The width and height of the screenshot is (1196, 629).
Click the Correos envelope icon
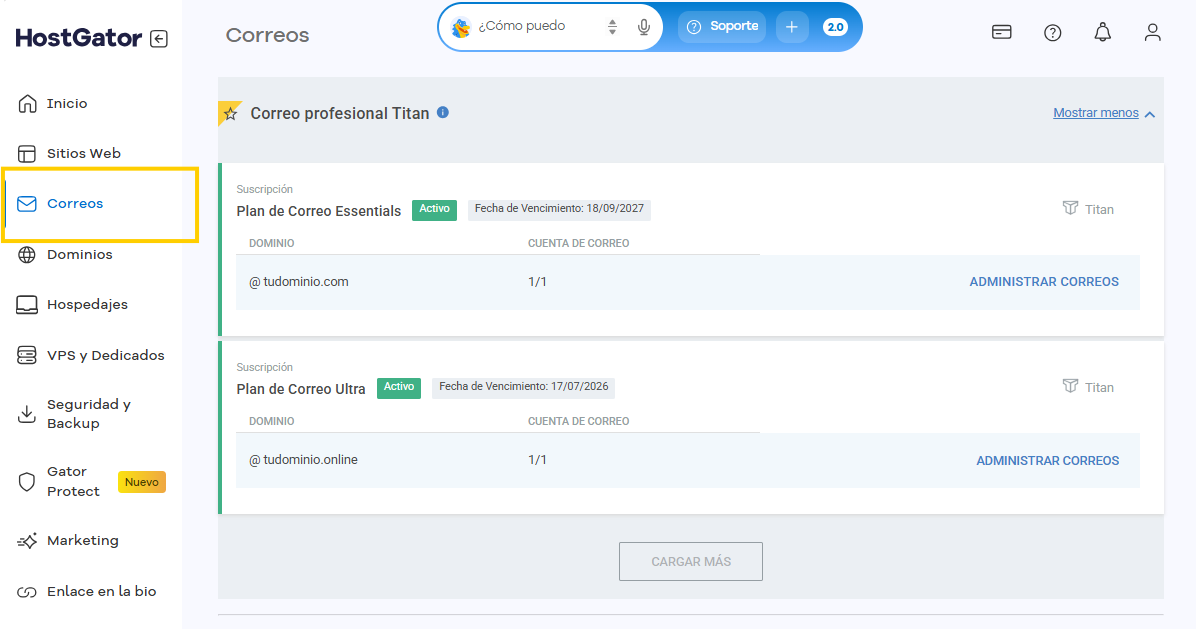point(27,204)
